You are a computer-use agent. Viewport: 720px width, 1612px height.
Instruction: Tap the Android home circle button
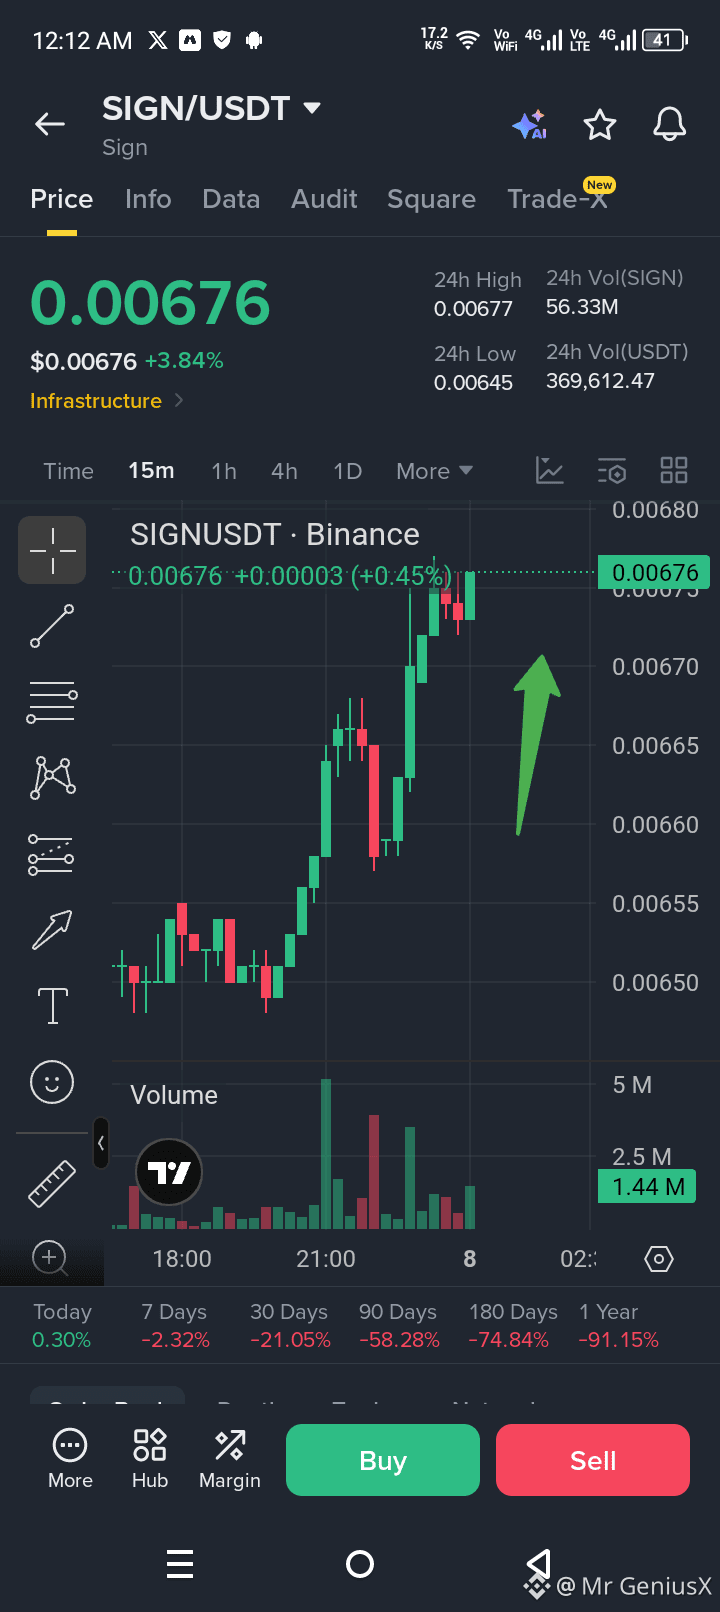tap(360, 1564)
